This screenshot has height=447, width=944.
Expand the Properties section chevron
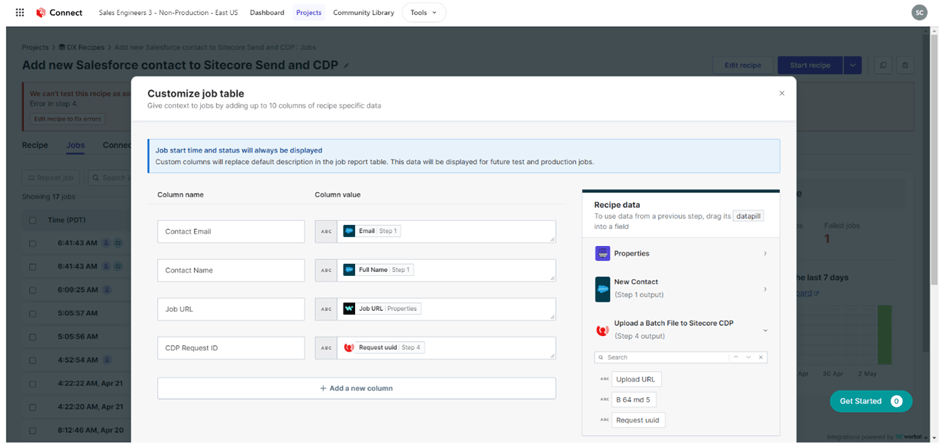(765, 254)
